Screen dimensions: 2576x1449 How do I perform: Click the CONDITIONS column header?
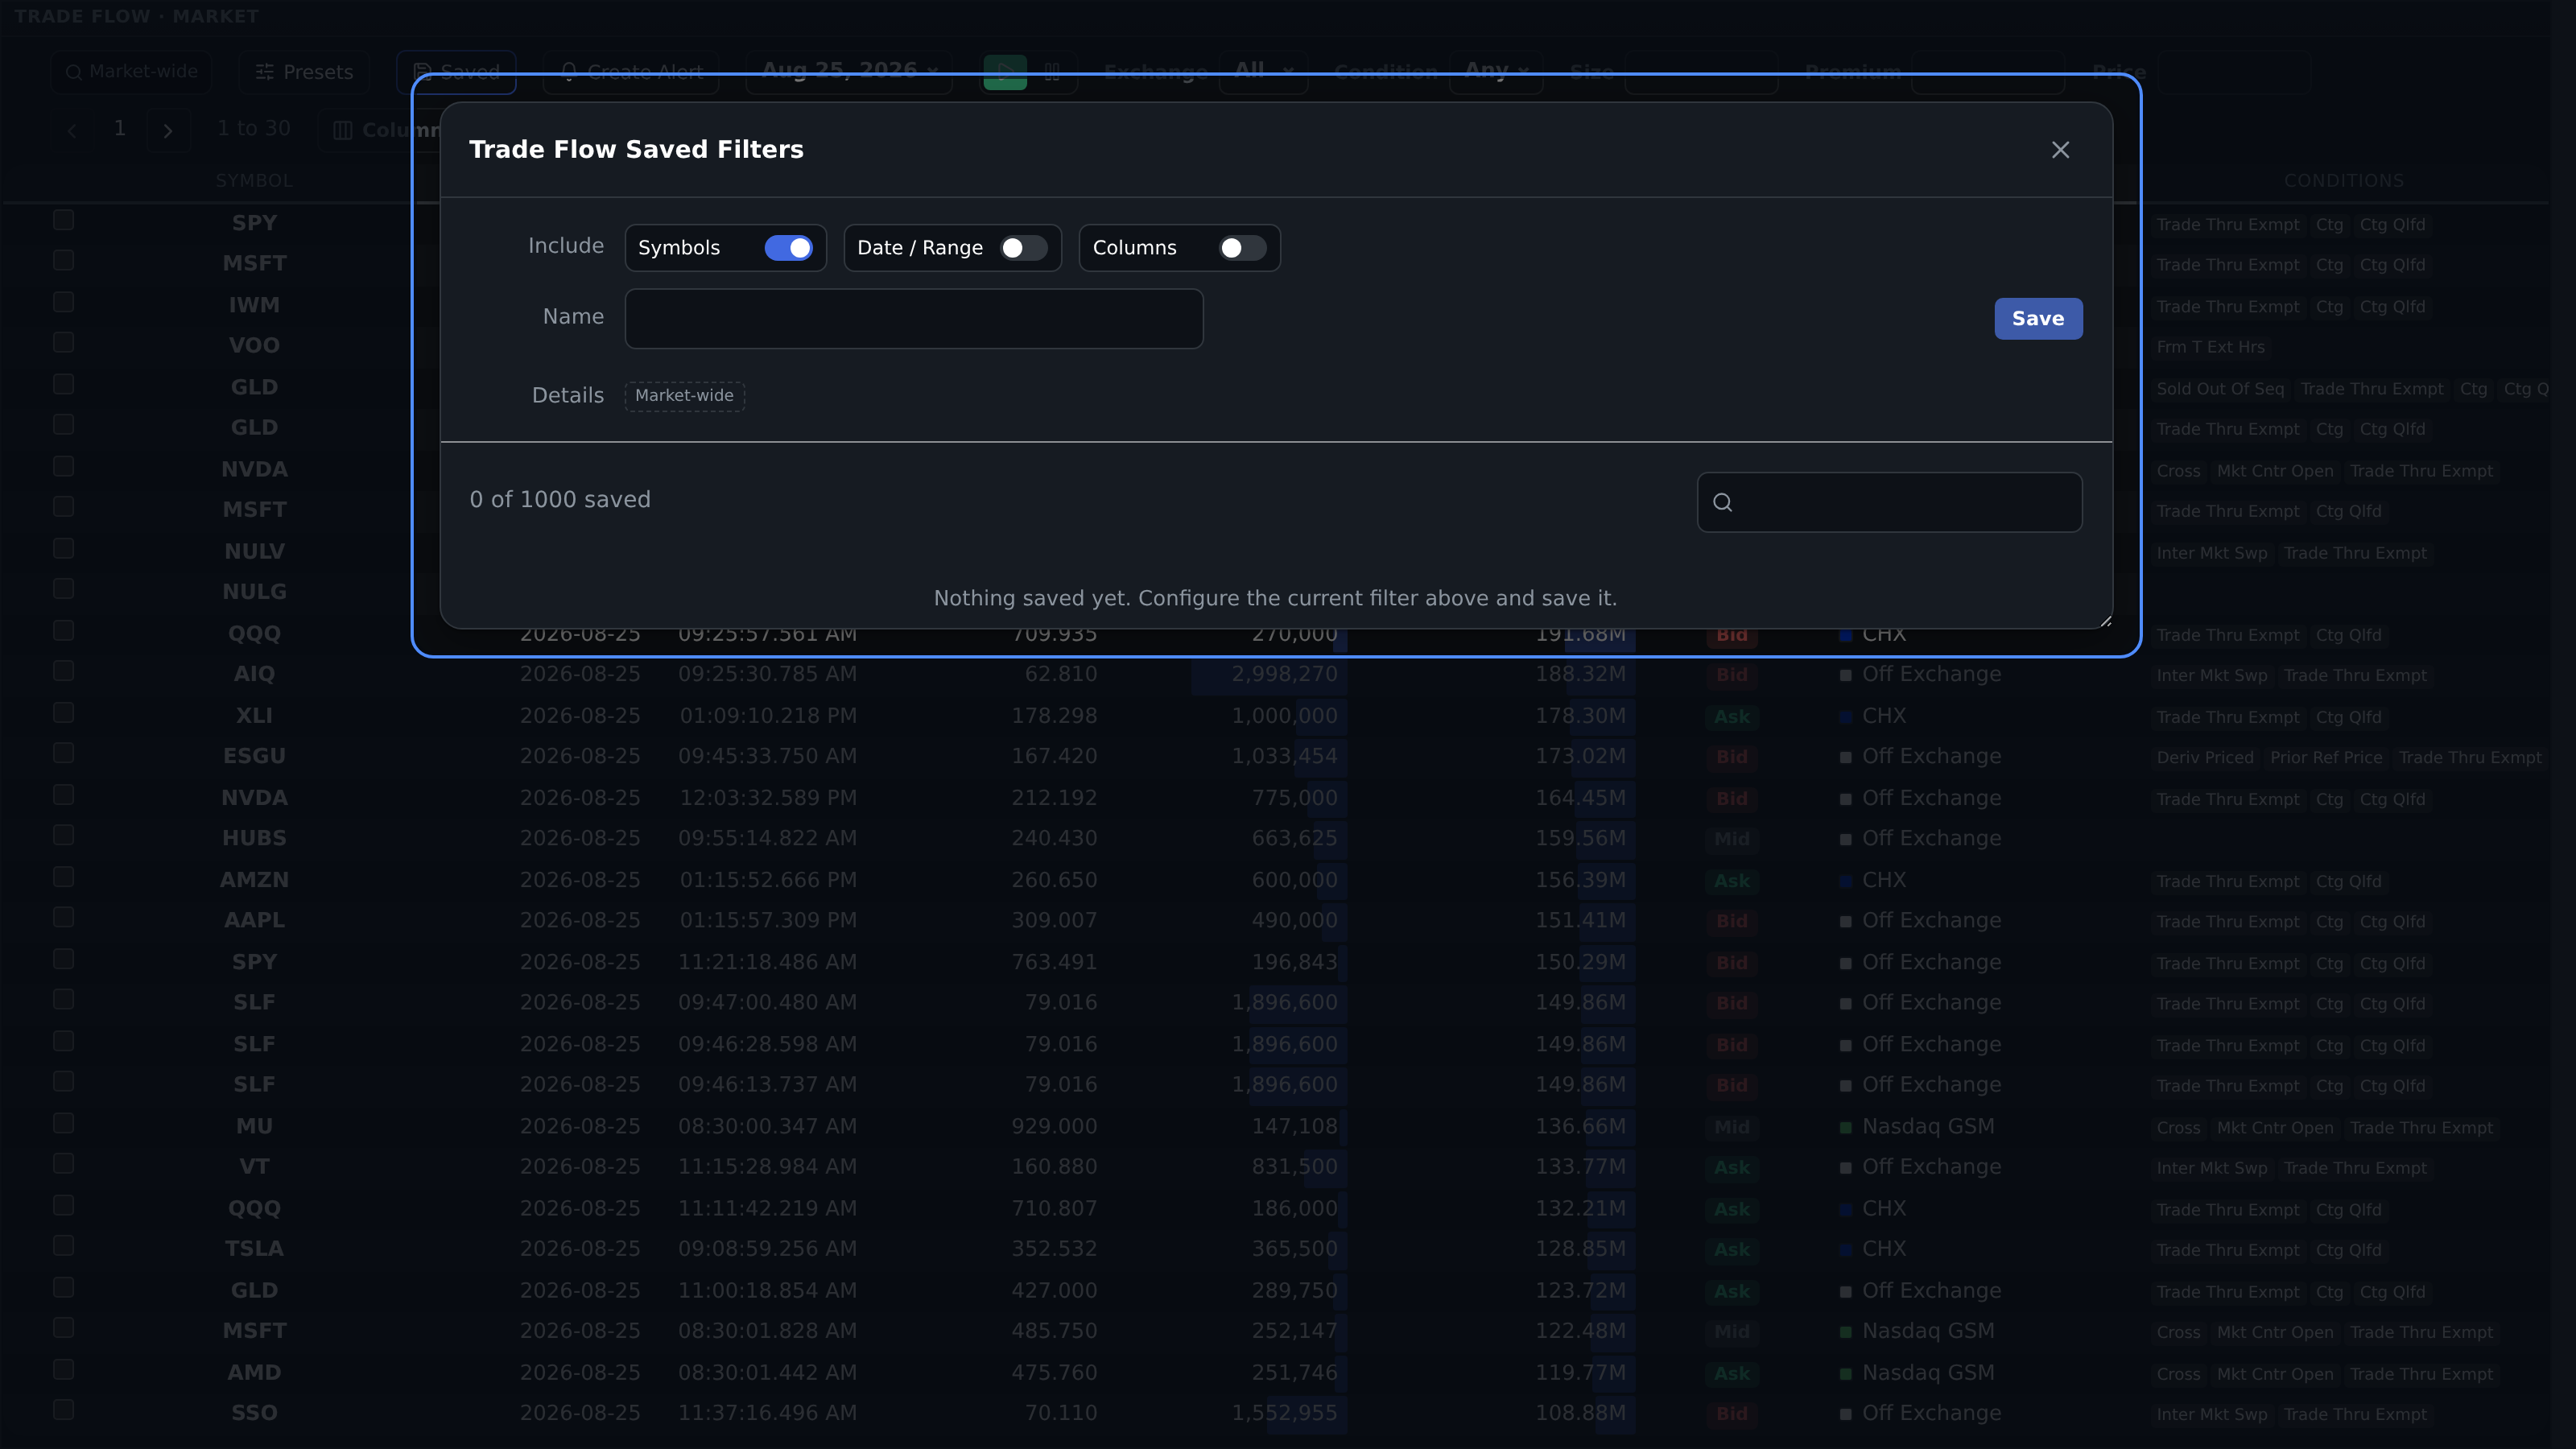coord(2343,181)
